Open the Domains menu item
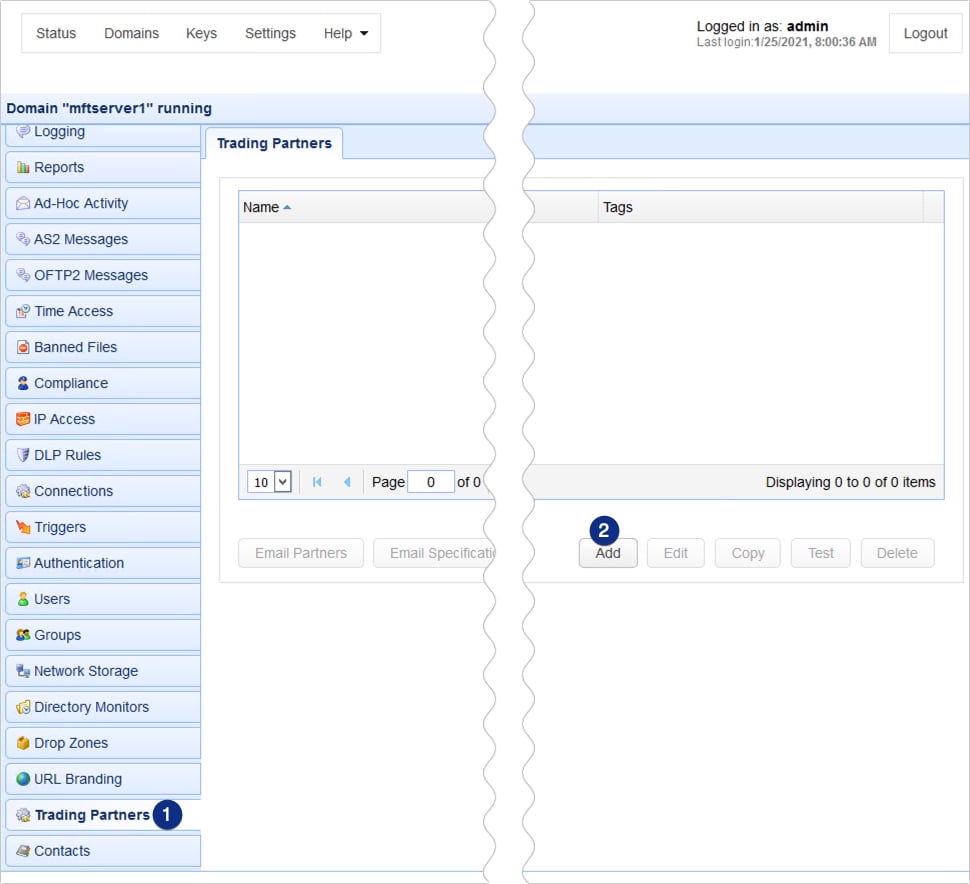The width and height of the screenshot is (970, 884). click(x=131, y=33)
